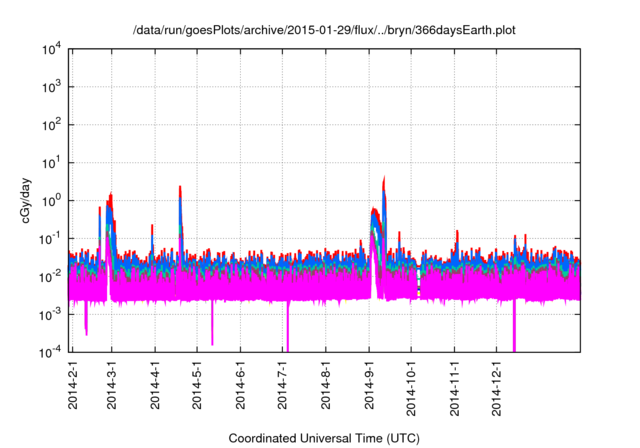
Task: Click the red peak in mid-April
Action: (180, 188)
